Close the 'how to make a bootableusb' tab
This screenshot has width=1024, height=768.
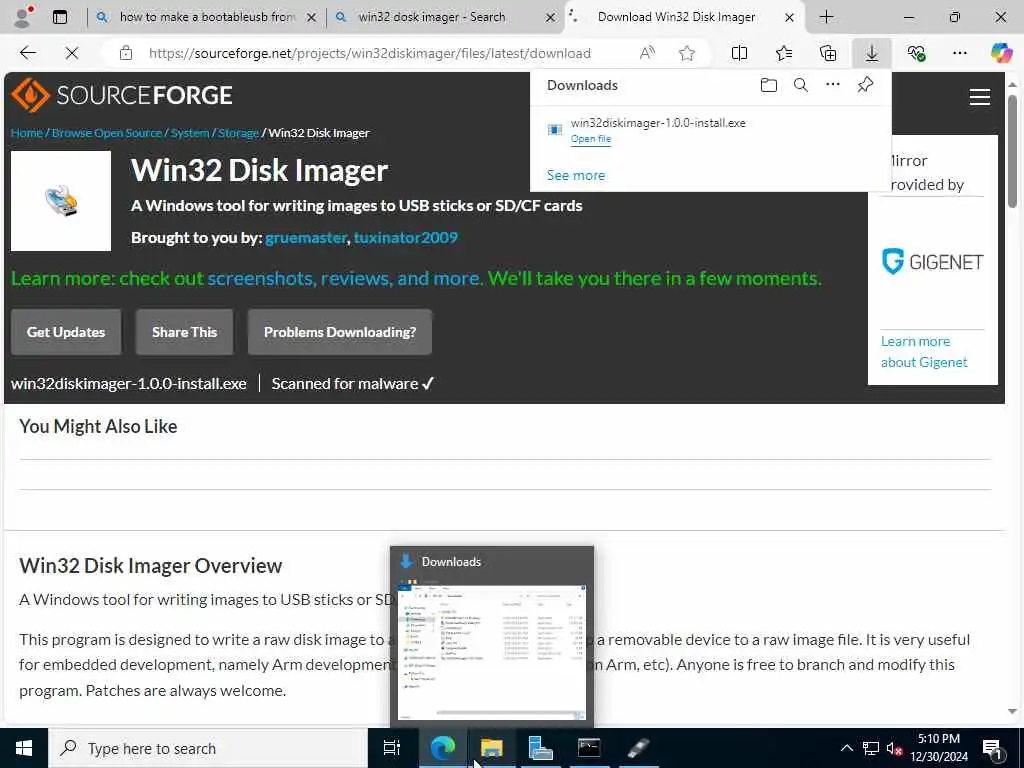point(312,18)
